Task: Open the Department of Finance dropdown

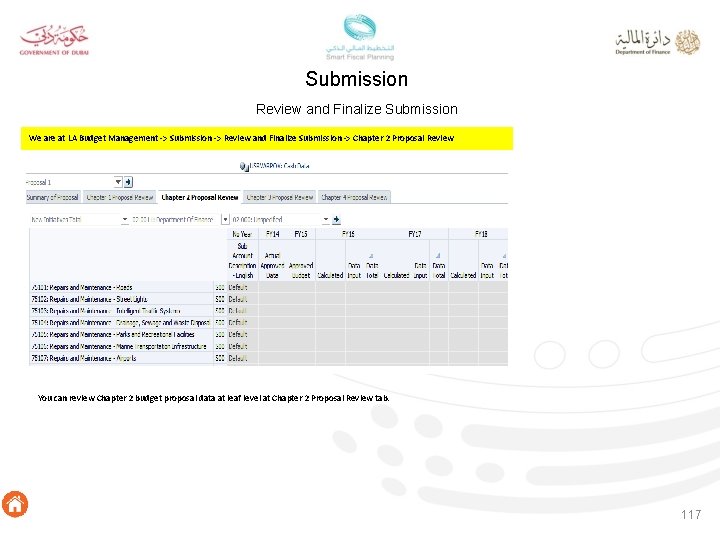Action: pos(225,219)
